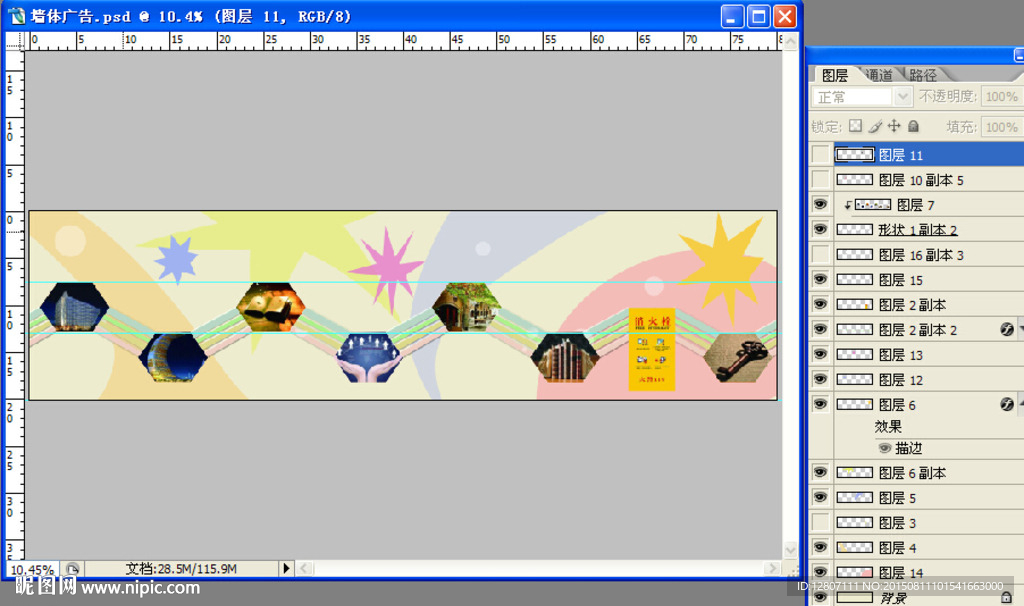Click the lock transparent pixels icon
This screenshot has height=606, width=1024.
(855, 127)
